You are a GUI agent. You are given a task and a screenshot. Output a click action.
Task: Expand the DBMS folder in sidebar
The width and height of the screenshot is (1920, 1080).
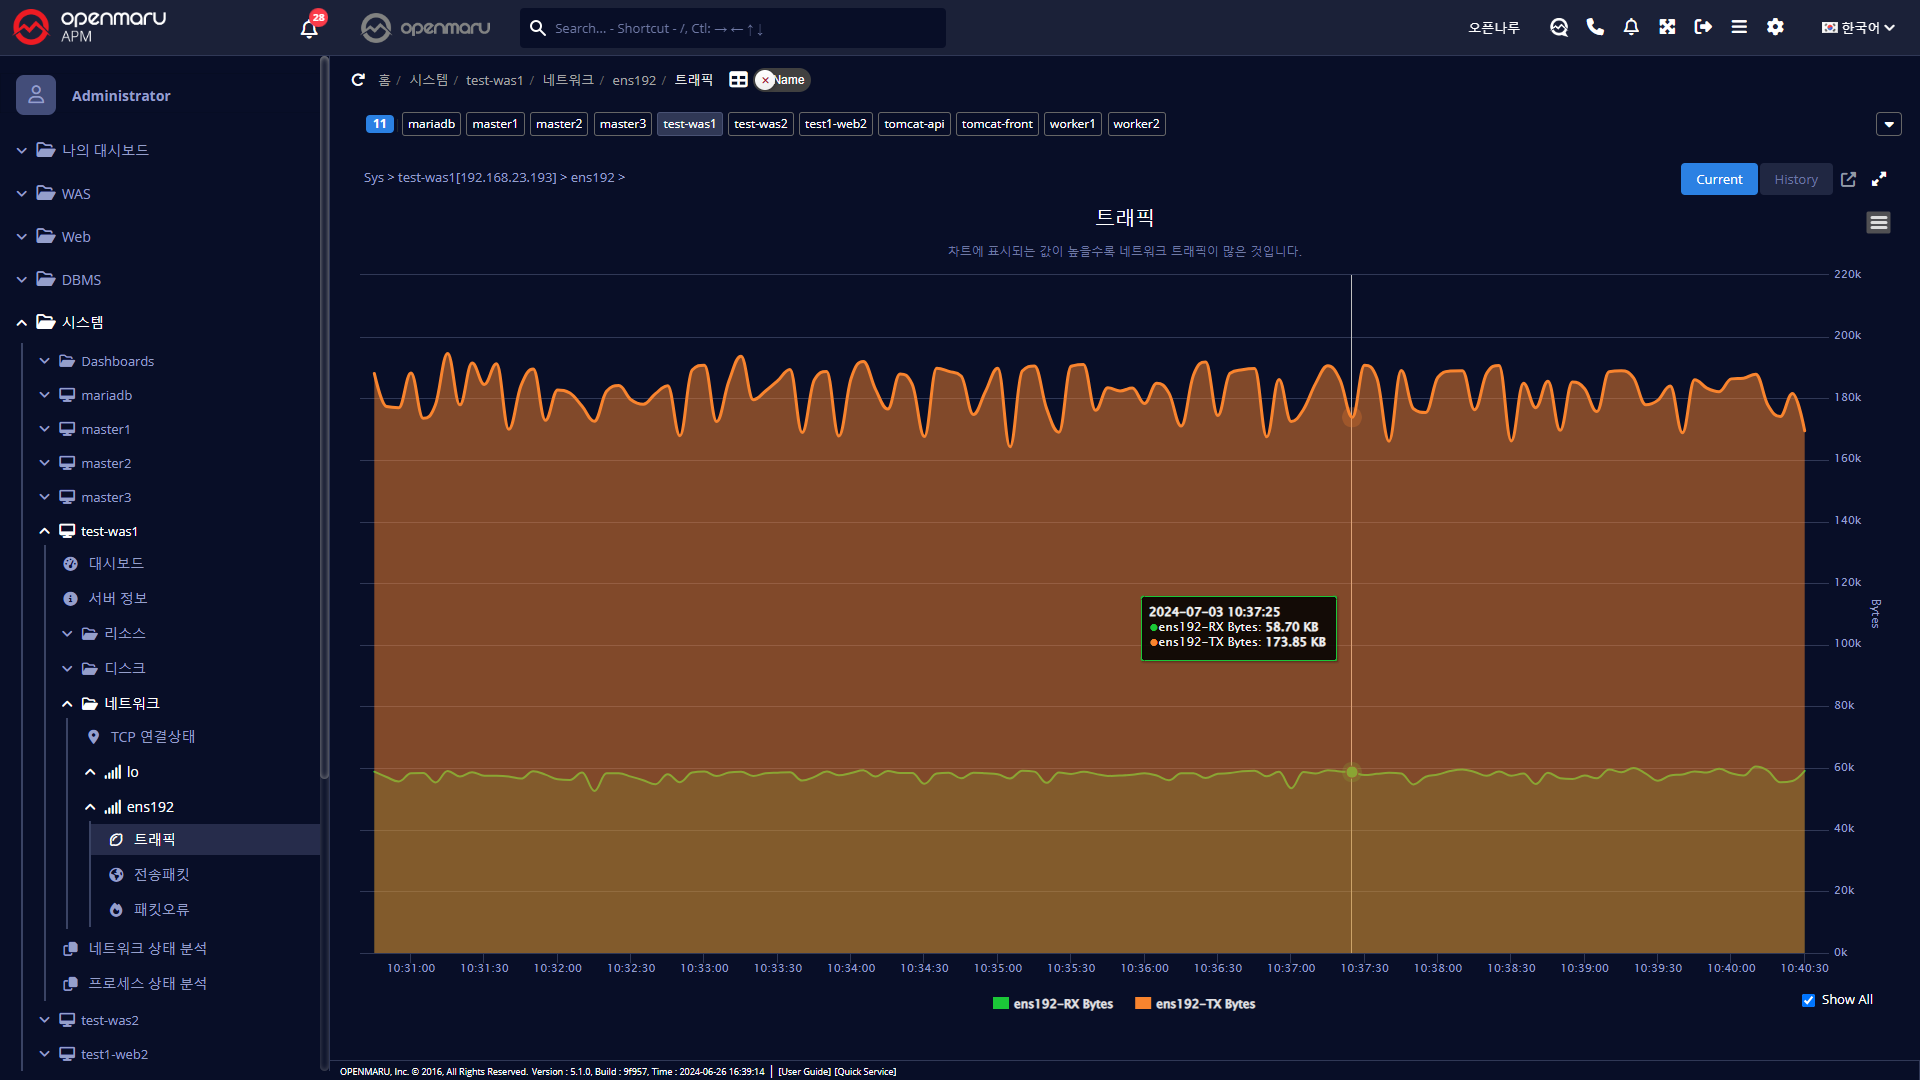[81, 280]
